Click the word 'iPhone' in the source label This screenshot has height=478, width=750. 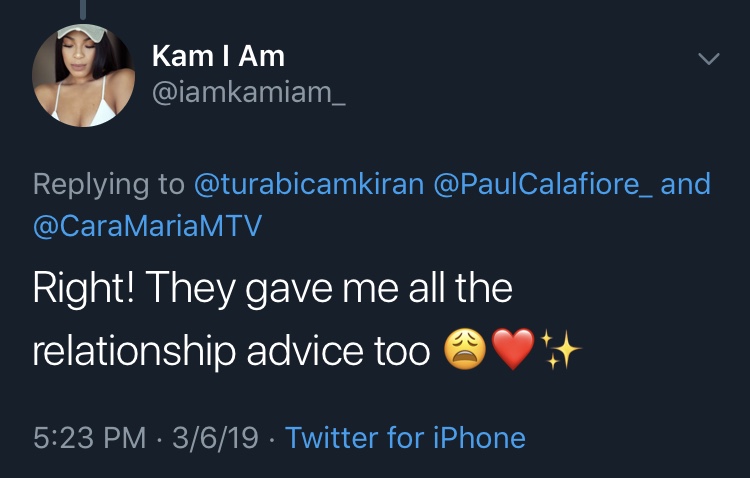tap(479, 437)
